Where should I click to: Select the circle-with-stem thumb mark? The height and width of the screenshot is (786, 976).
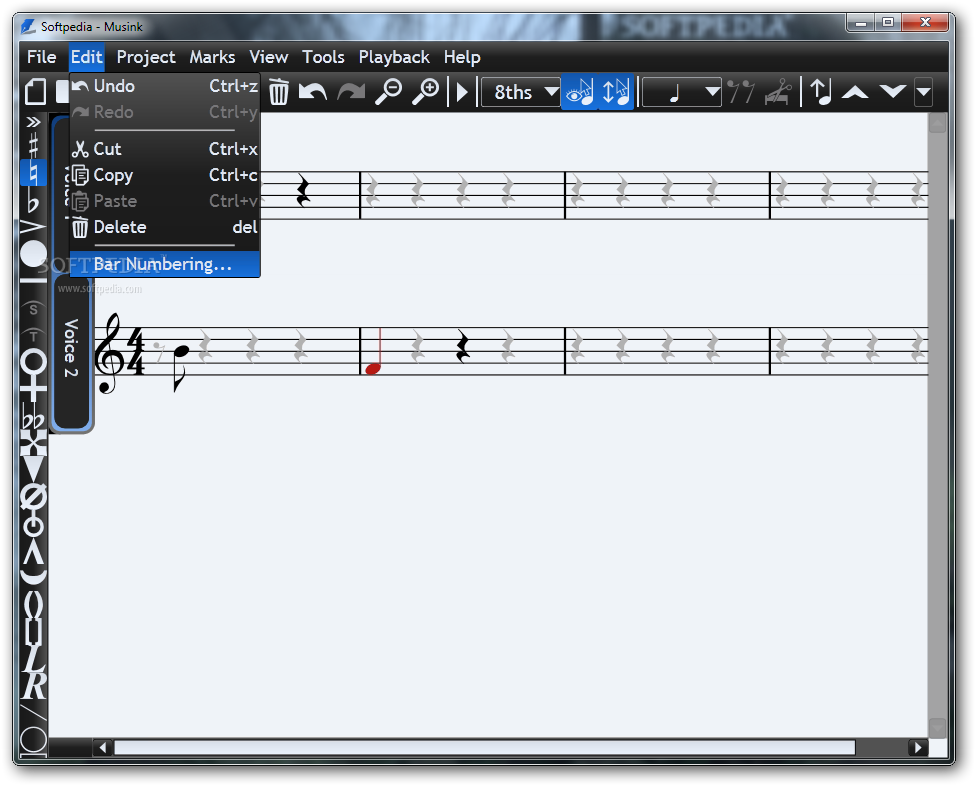[34, 524]
